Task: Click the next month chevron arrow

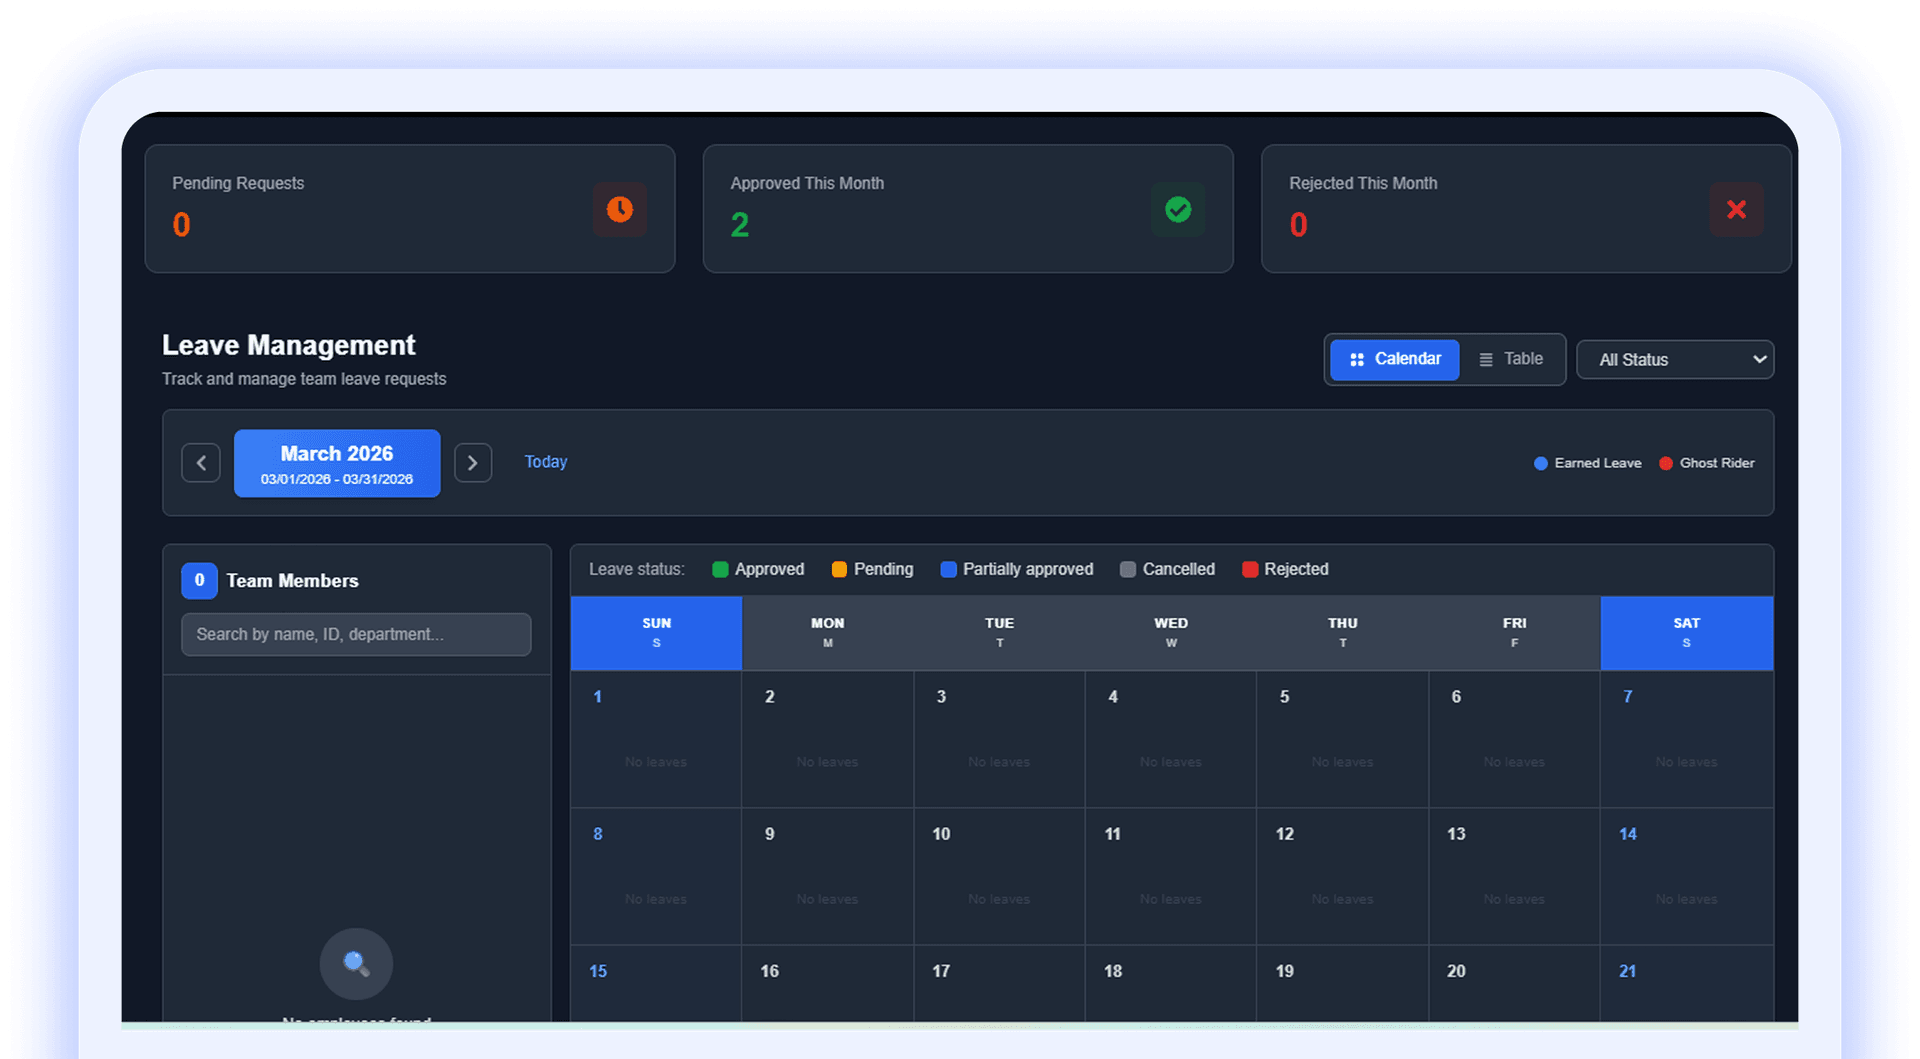Action: coord(472,462)
